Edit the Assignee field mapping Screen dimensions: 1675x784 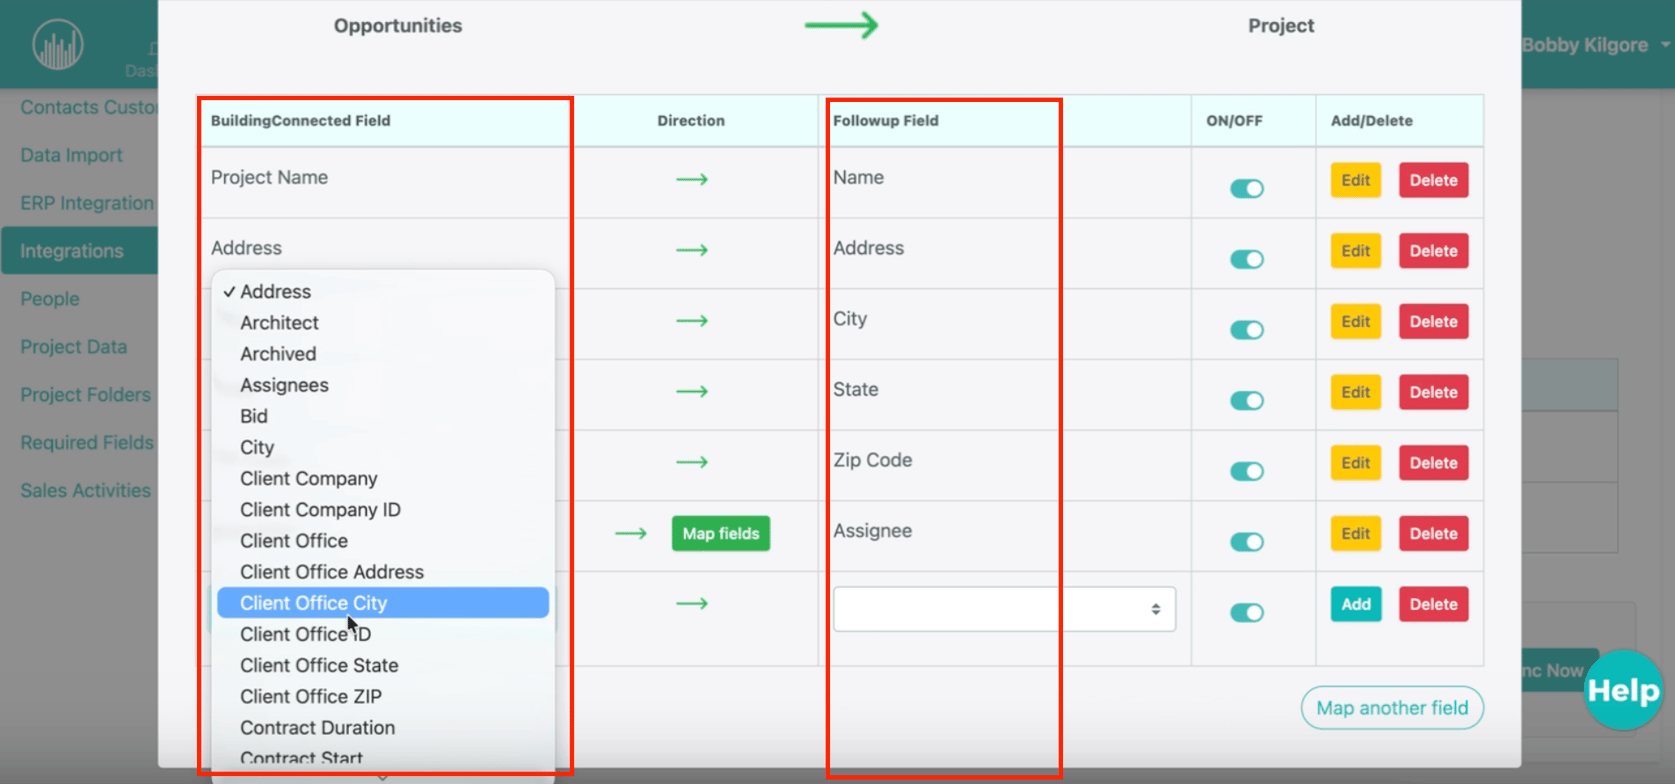point(1355,534)
